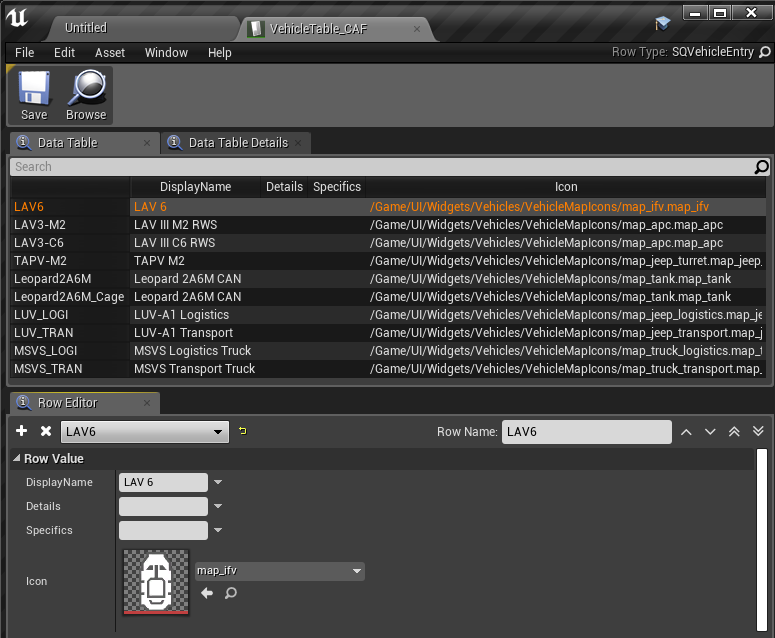Click the map_ifv icon thumbnail
This screenshot has height=638, width=775.
tap(155, 581)
